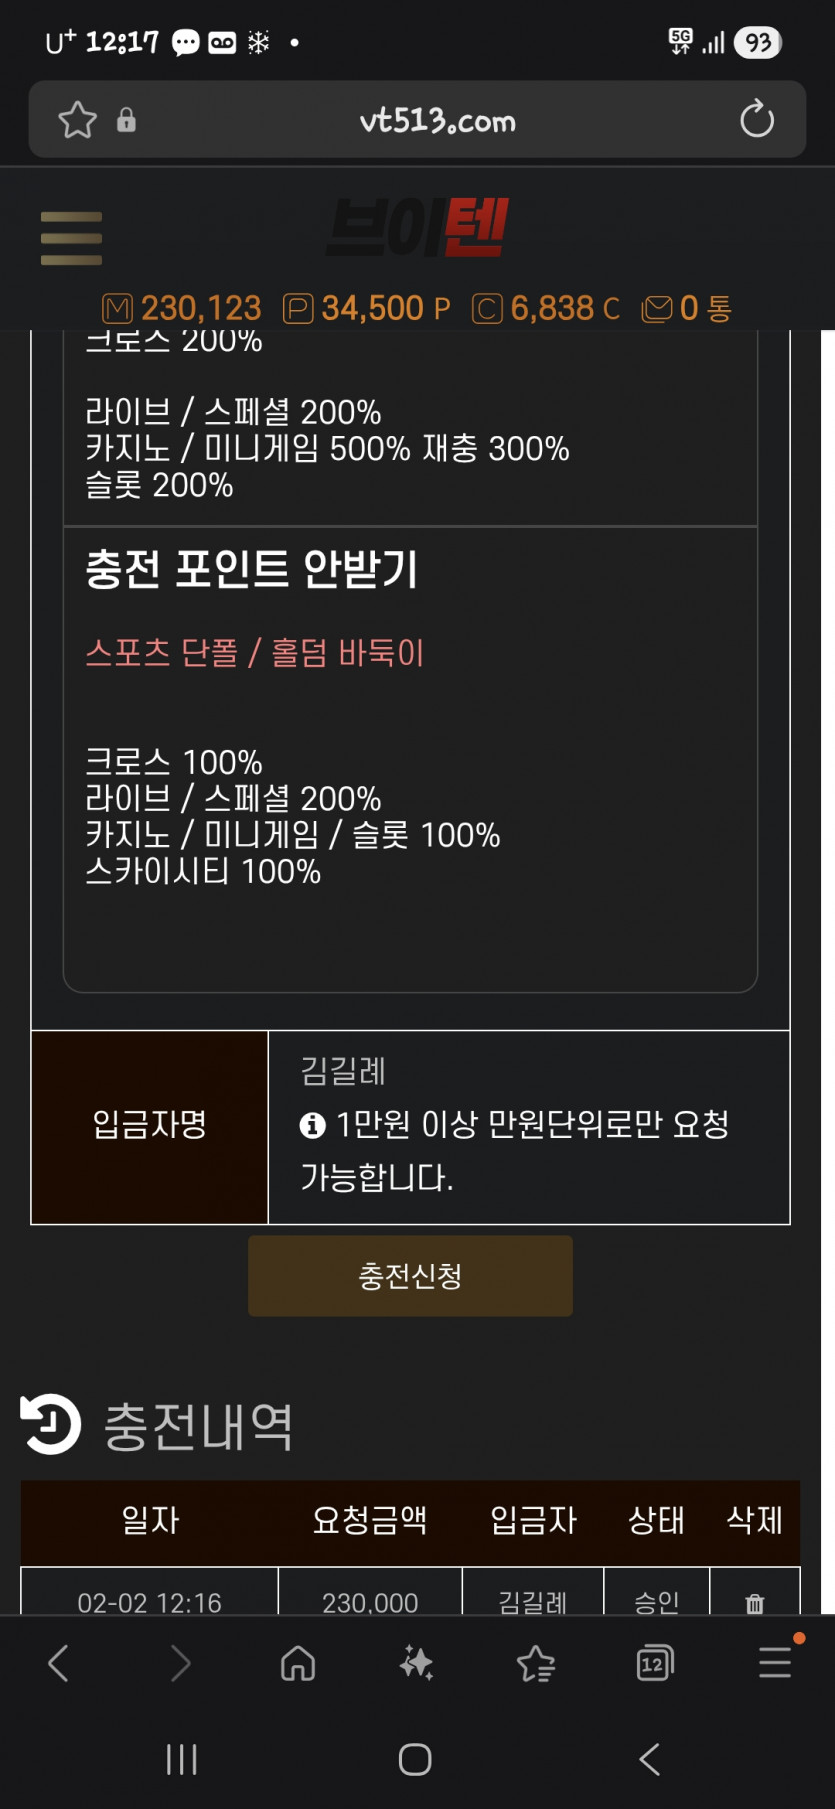This screenshot has width=835, height=1809.
Task: Show the 12 open tabs
Action: click(654, 1664)
